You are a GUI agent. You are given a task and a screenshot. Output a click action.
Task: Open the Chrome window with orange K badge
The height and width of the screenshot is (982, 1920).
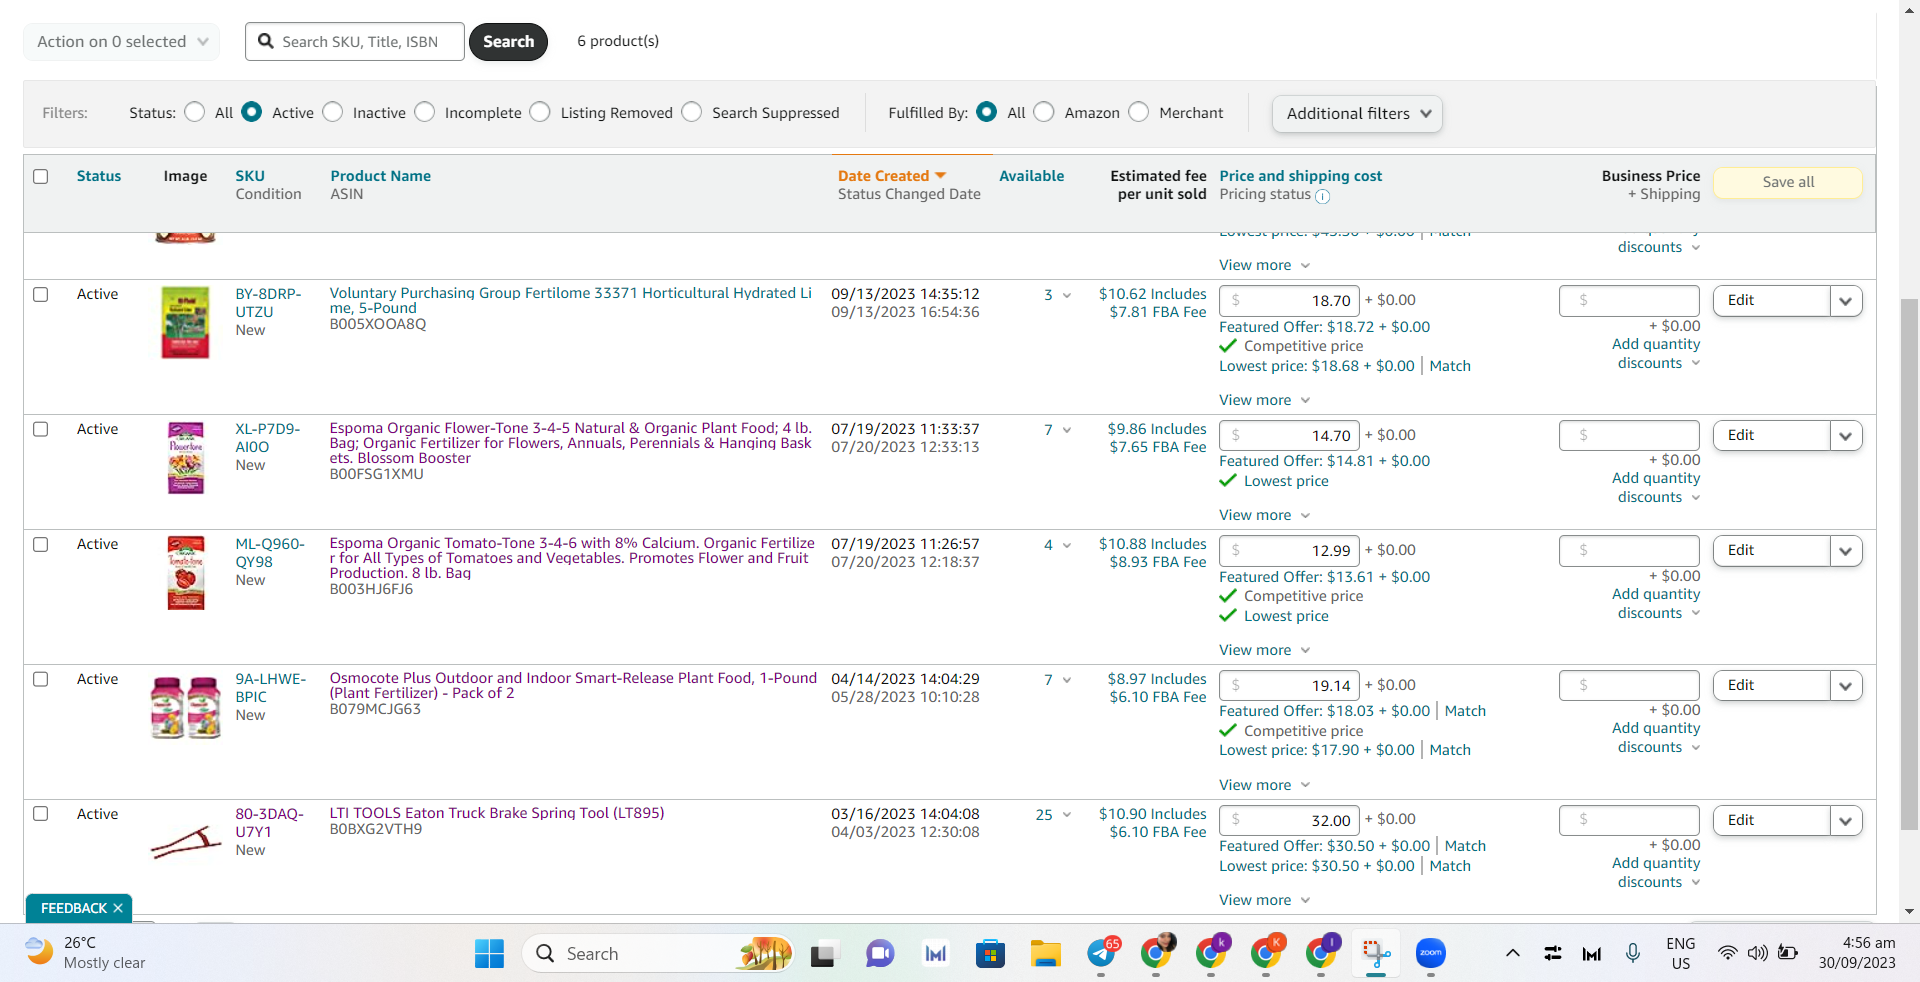[1266, 952]
